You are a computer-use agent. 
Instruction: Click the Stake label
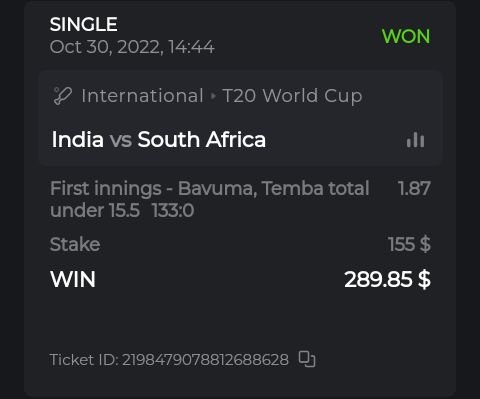75,244
